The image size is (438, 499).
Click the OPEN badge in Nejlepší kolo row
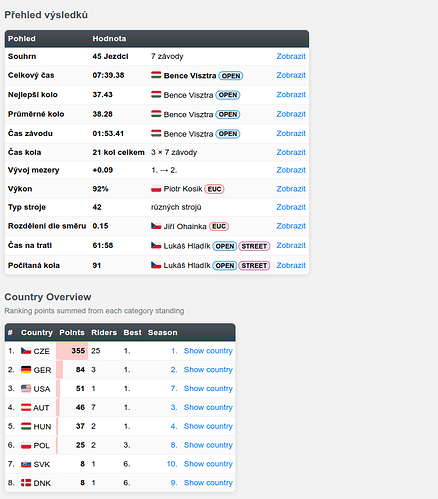(x=228, y=95)
